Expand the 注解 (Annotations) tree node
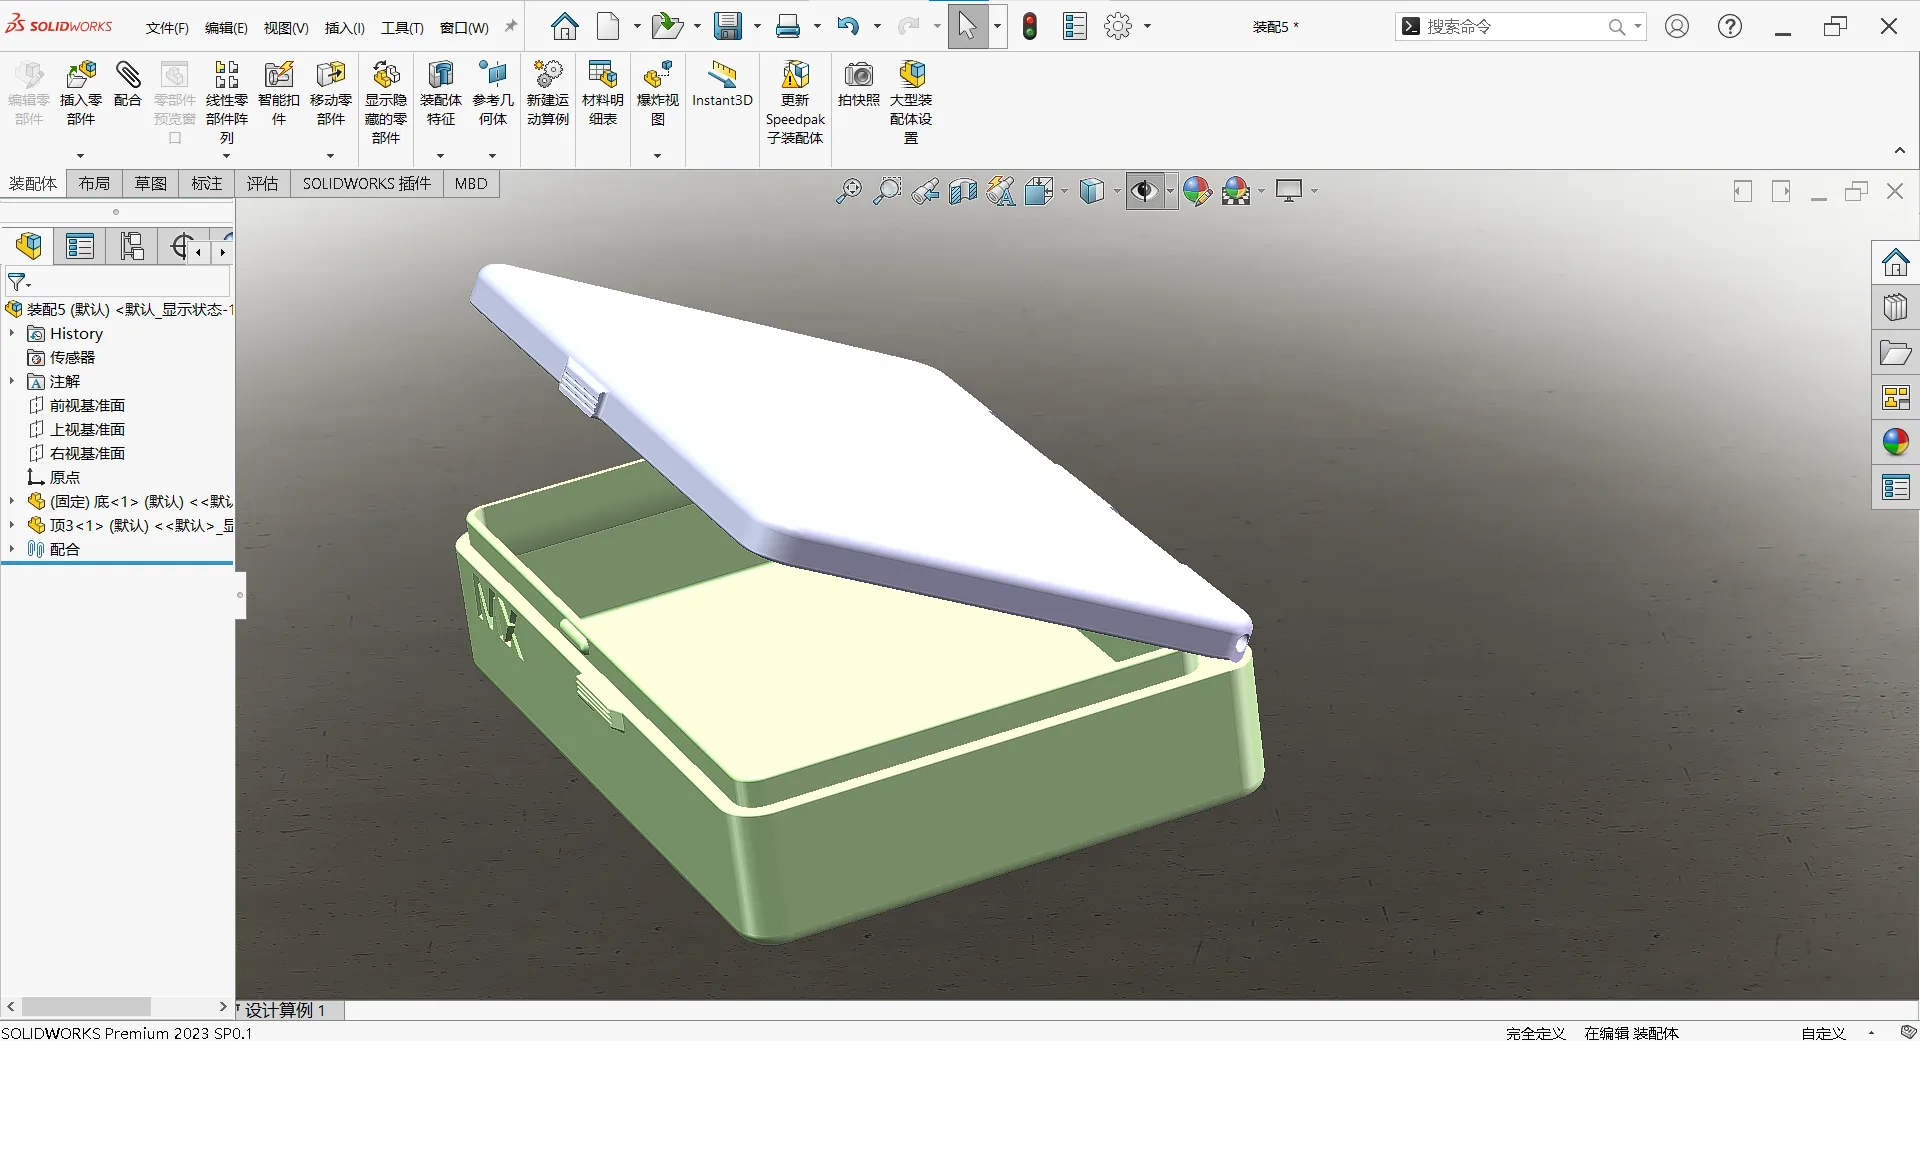Viewport: 1920px width, 1176px height. tap(12, 381)
